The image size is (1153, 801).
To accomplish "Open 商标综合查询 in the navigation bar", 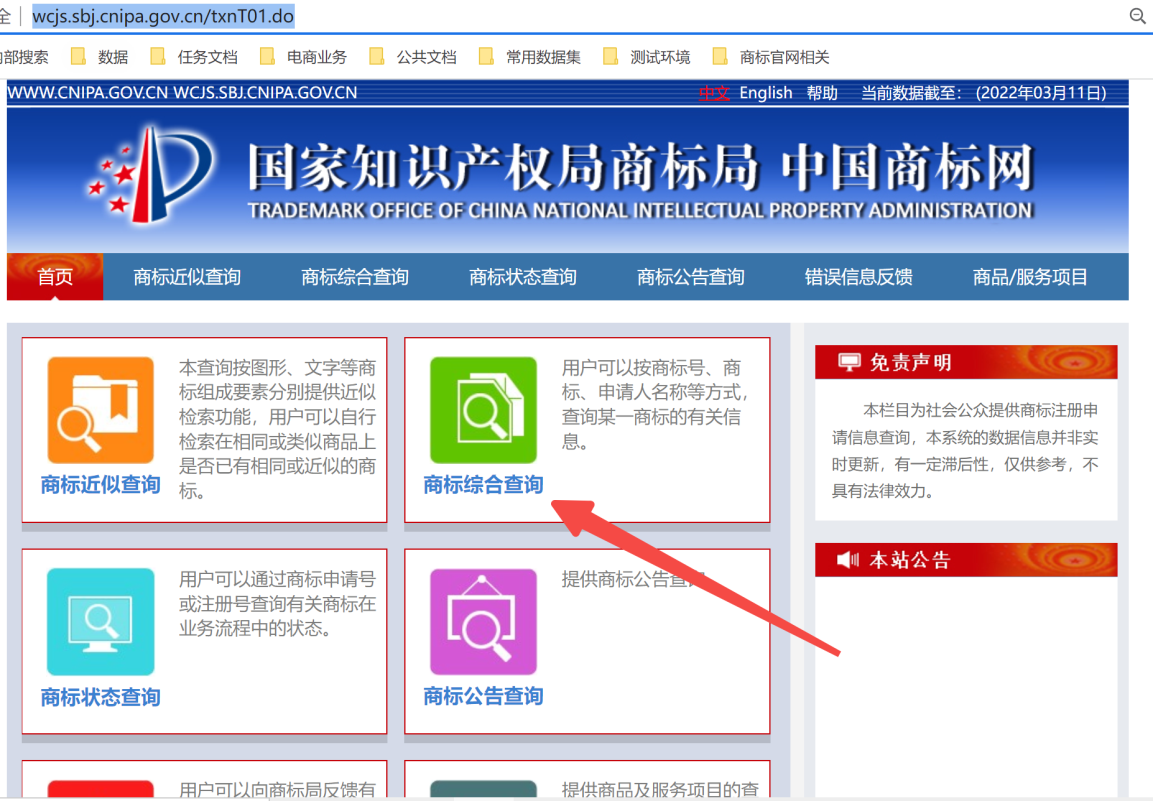I will [354, 277].
